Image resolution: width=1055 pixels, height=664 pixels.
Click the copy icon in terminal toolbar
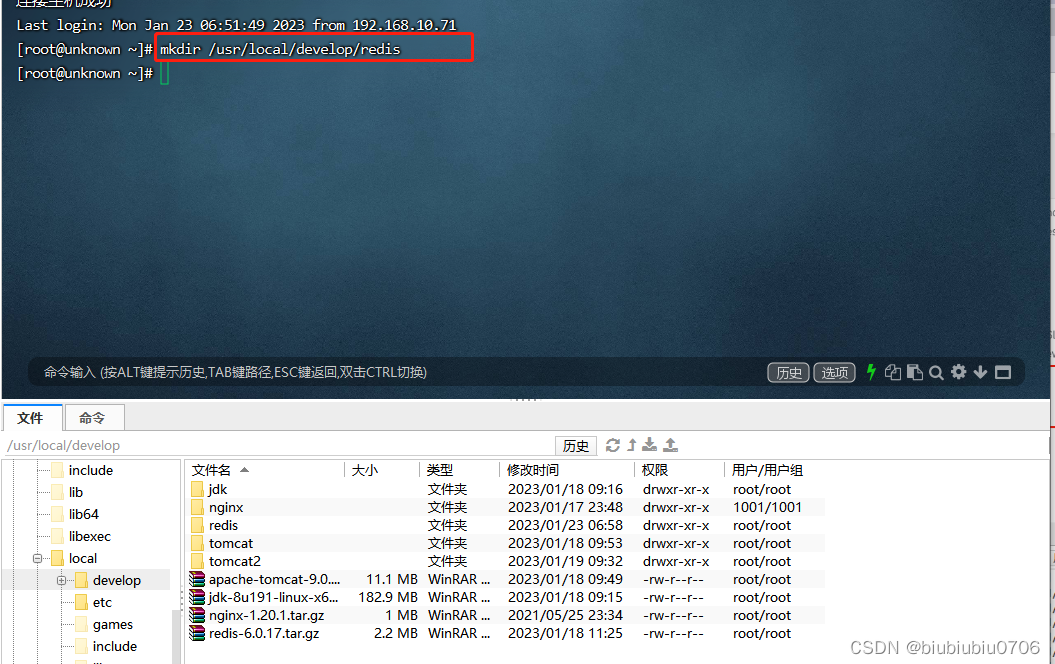[892, 372]
